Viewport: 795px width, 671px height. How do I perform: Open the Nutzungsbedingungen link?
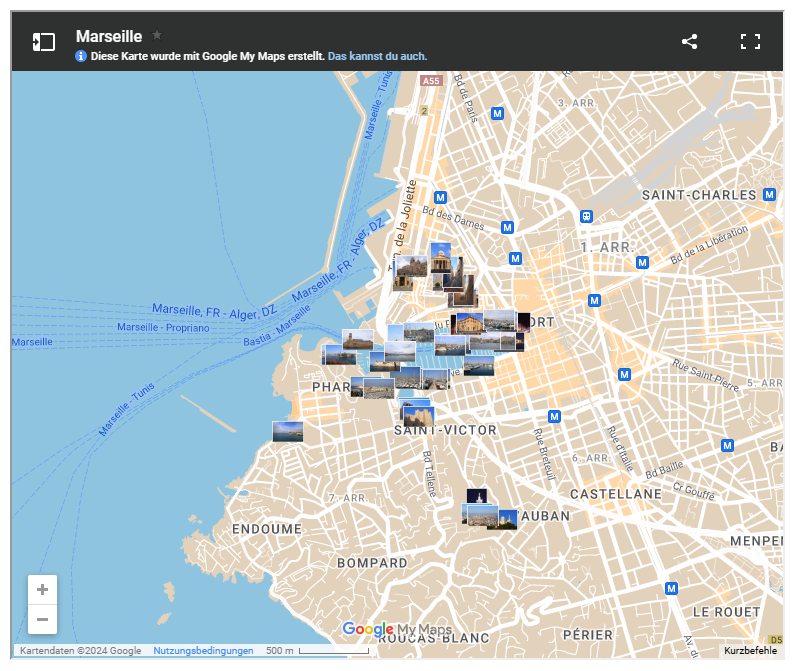(x=203, y=651)
